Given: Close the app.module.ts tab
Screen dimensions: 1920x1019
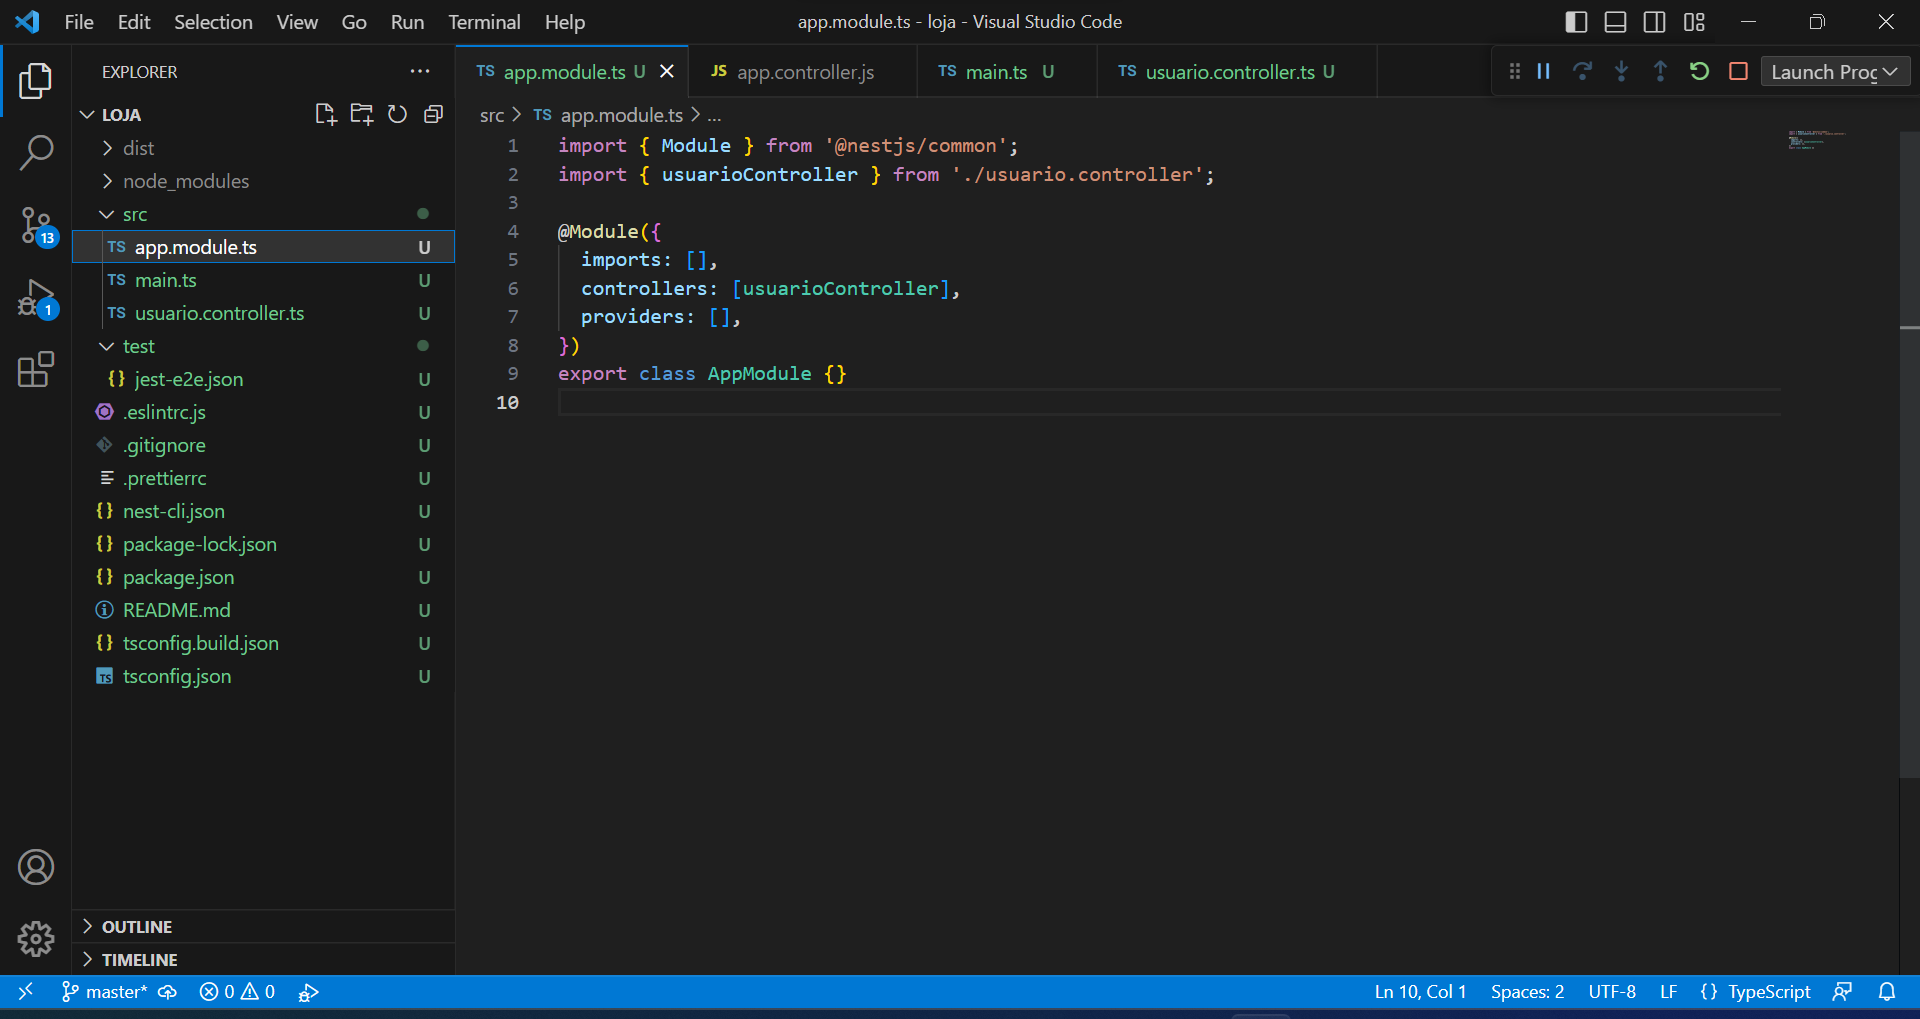Looking at the screenshot, I should tap(667, 72).
